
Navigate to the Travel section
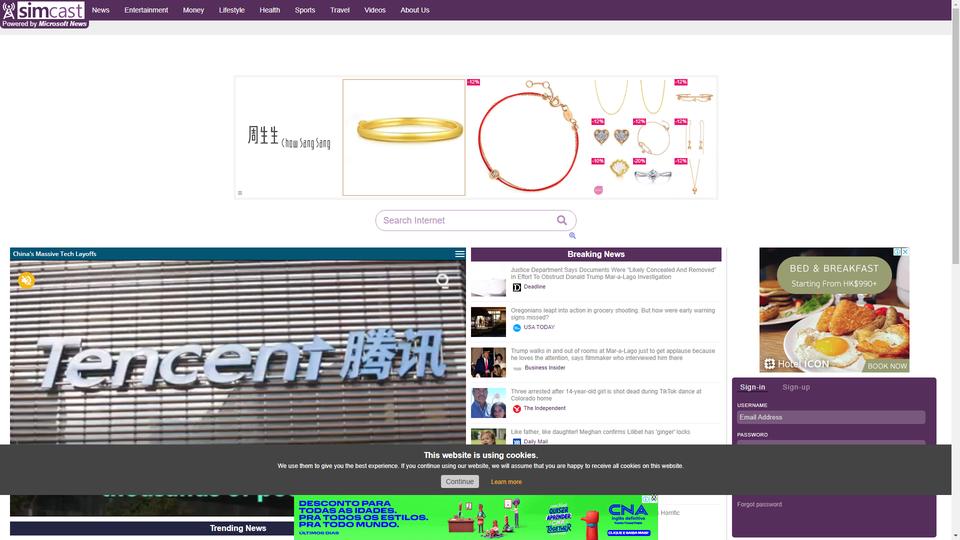click(x=340, y=10)
